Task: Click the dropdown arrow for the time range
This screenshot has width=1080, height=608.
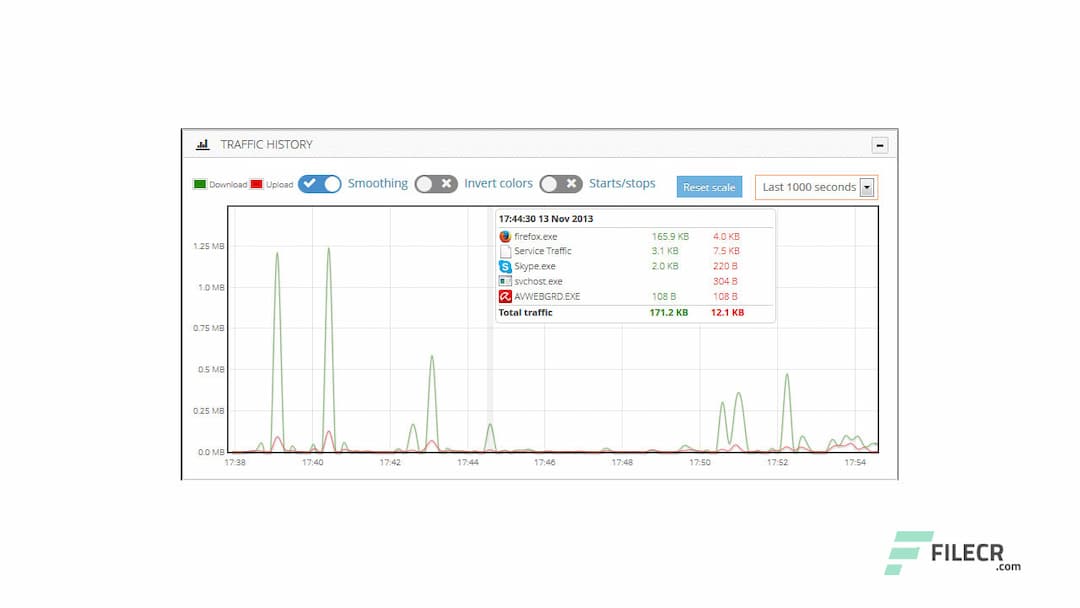Action: pyautogui.click(x=868, y=187)
